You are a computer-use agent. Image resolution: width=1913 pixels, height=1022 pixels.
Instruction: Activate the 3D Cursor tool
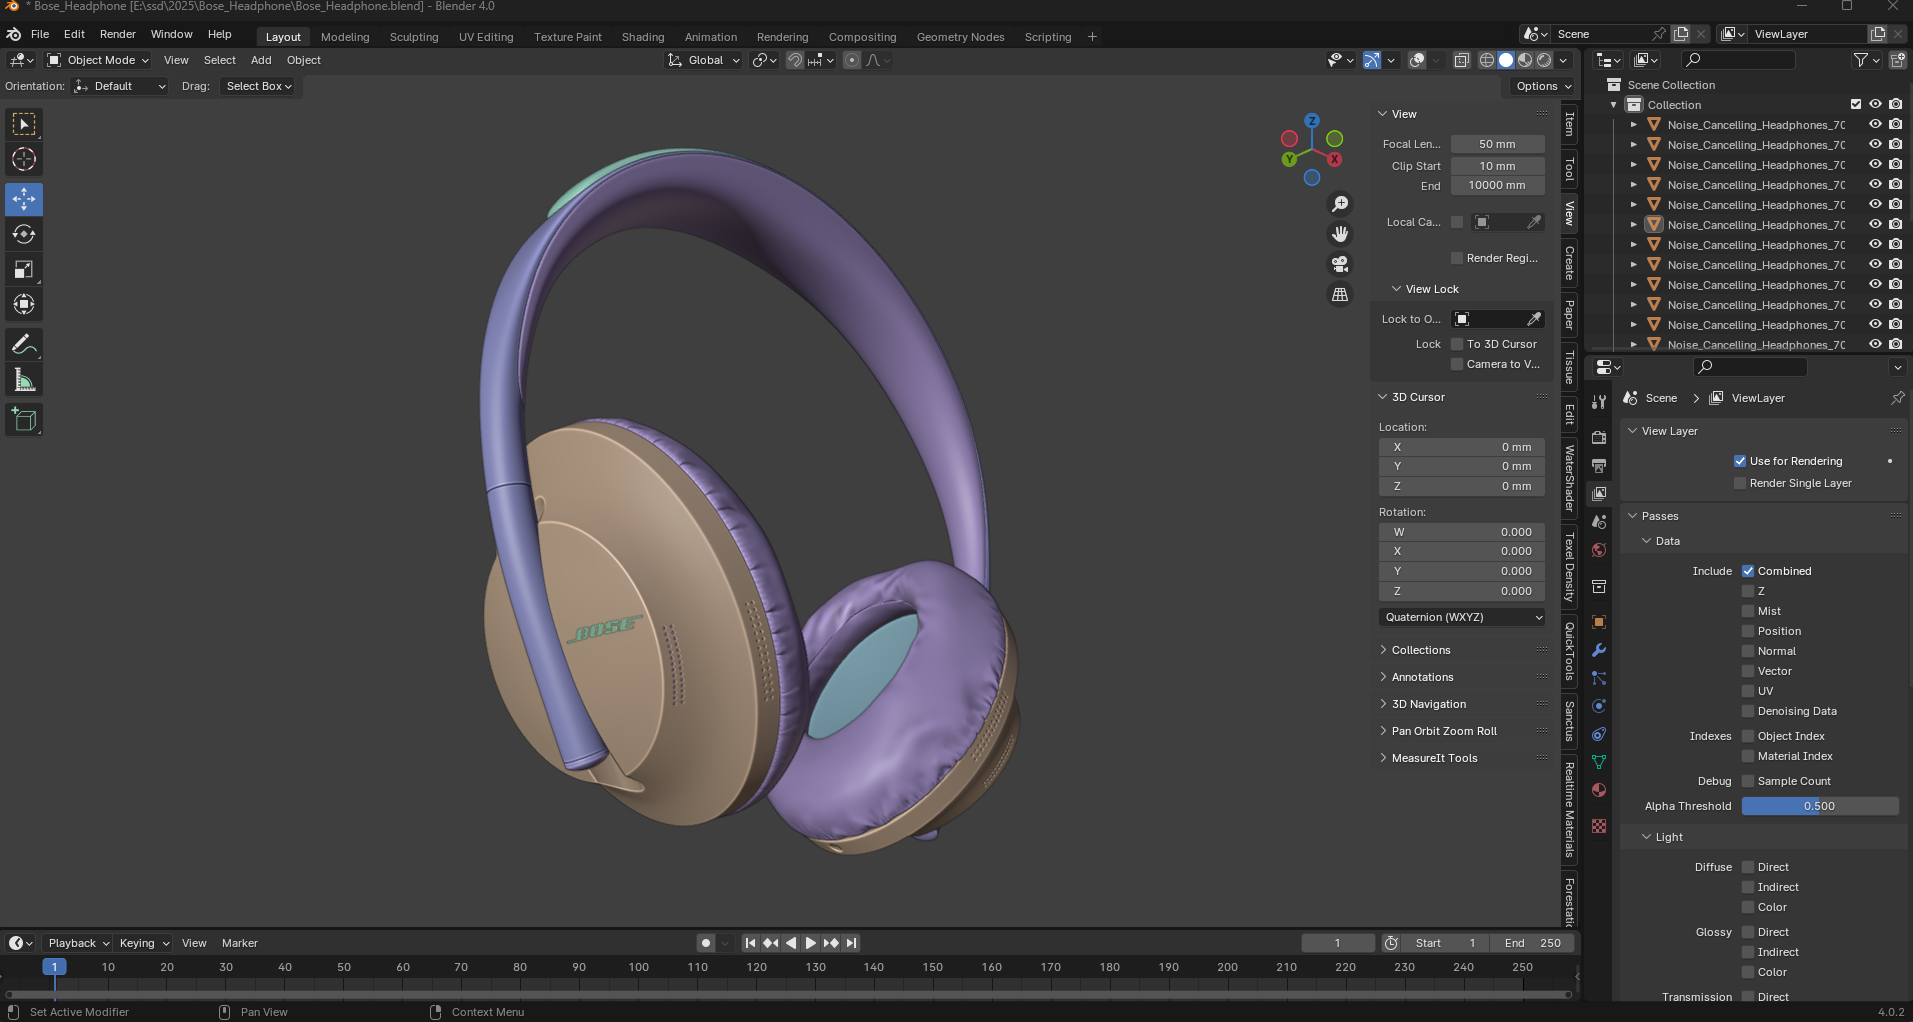point(24,159)
